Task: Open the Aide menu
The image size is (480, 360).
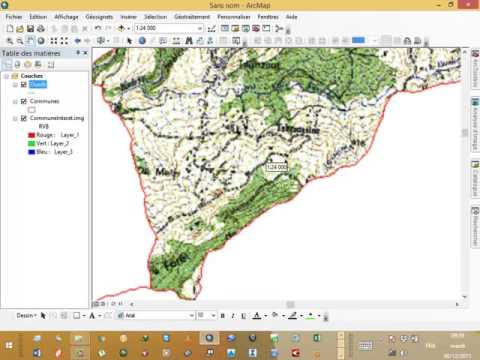Action: coord(291,17)
